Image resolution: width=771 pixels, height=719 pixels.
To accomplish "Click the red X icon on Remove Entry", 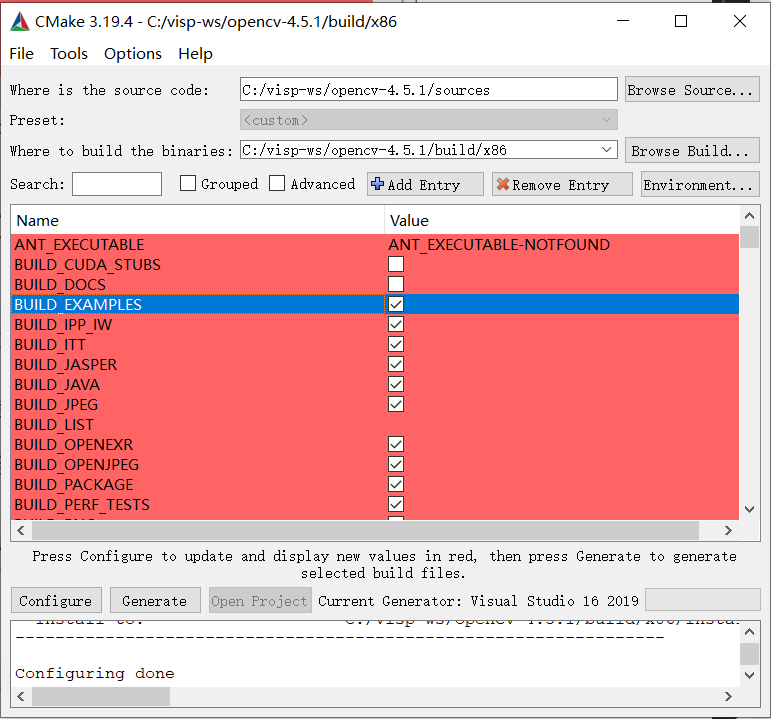I will [503, 184].
